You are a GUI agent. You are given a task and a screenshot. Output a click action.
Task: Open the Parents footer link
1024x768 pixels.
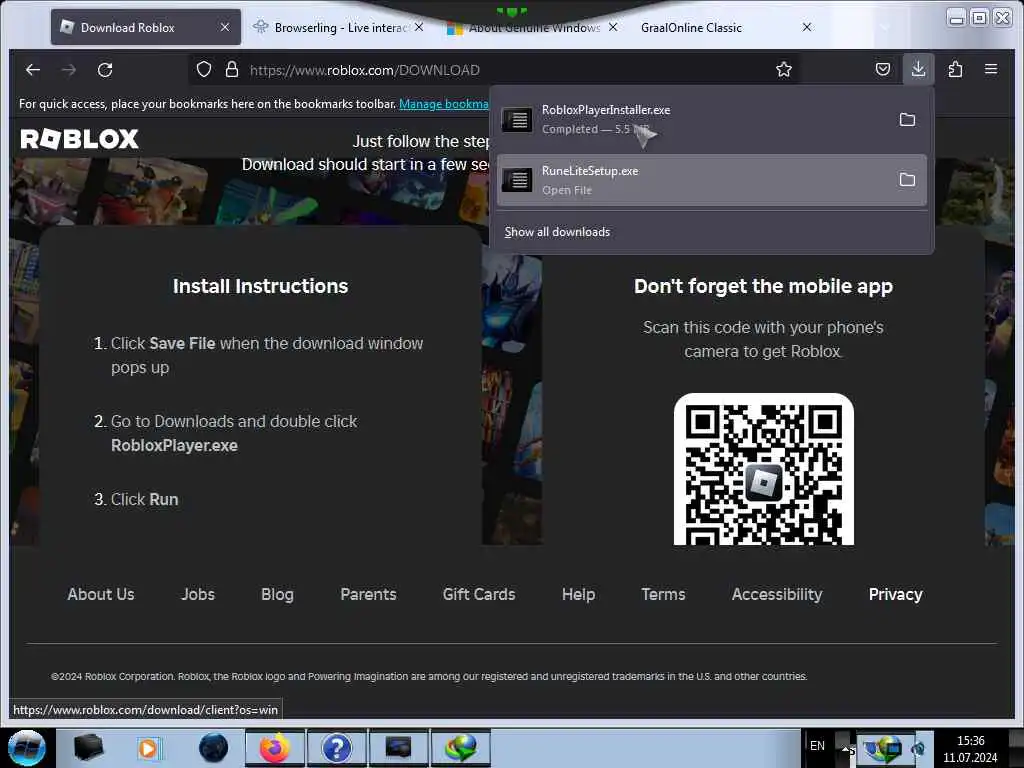(x=368, y=594)
